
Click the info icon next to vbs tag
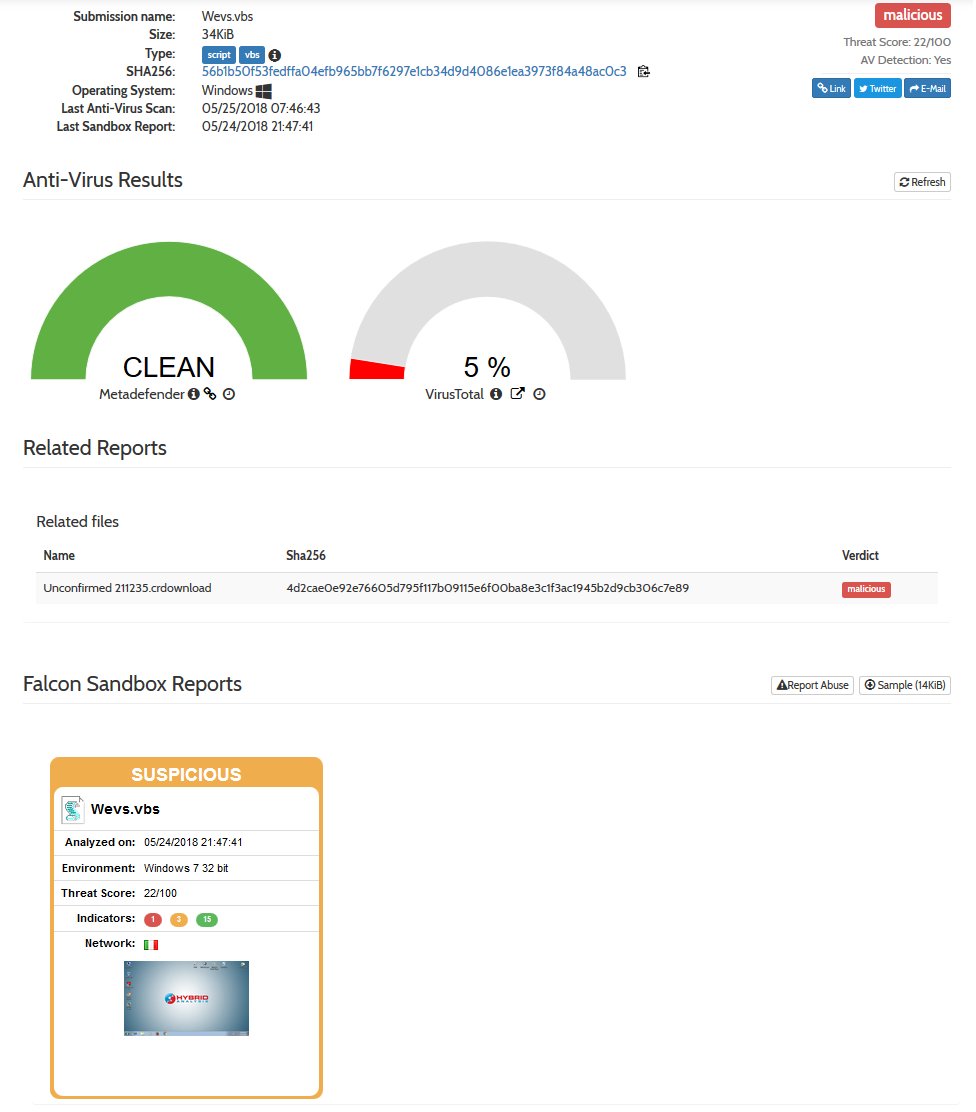[x=274, y=55]
